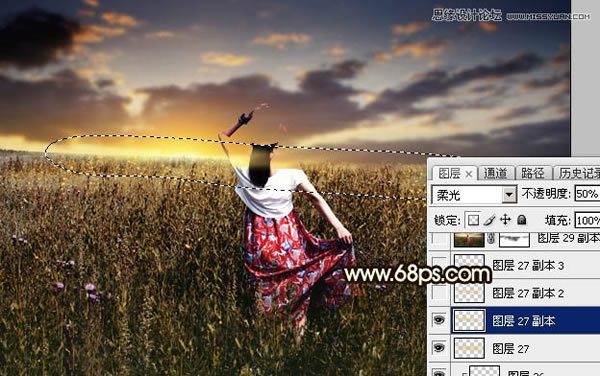600x376 pixels.
Task: Switch to the 路径 tab
Action: point(532,173)
